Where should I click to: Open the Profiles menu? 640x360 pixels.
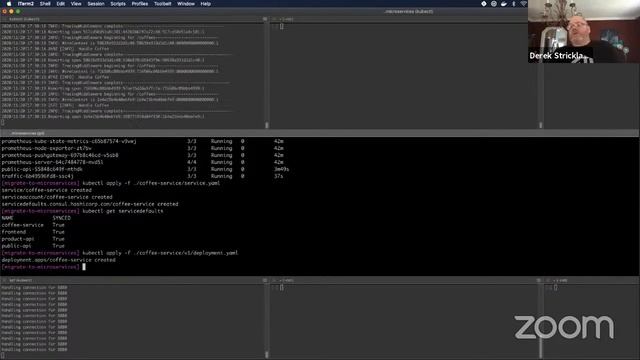140,4
